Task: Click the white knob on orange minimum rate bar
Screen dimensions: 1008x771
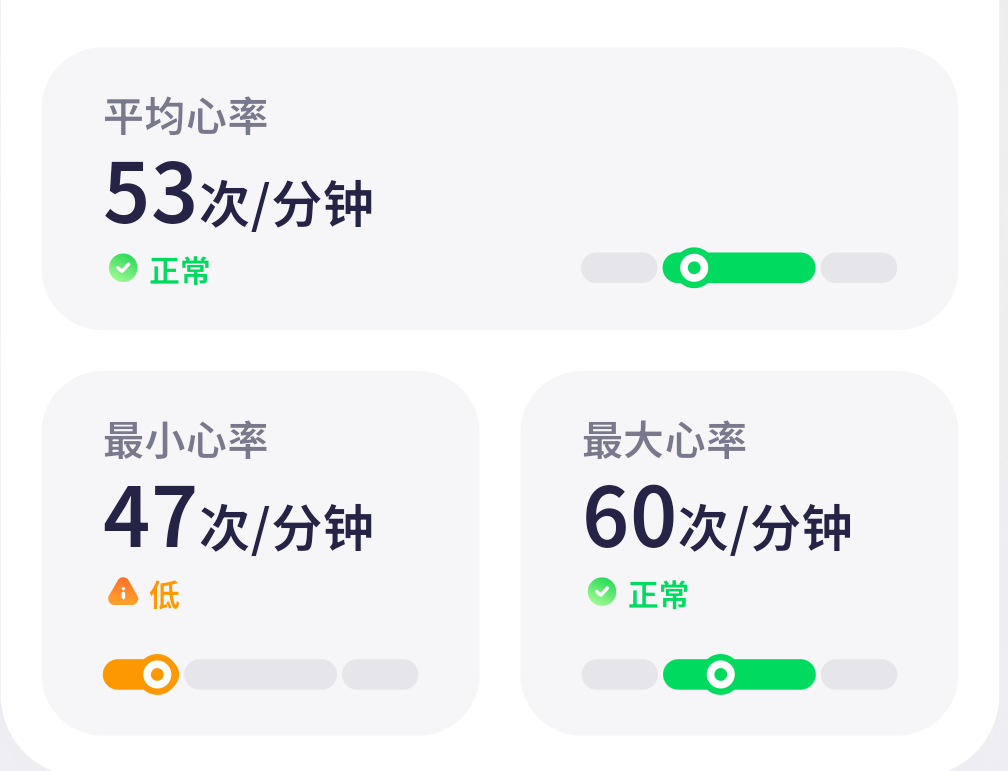Action: click(x=158, y=675)
